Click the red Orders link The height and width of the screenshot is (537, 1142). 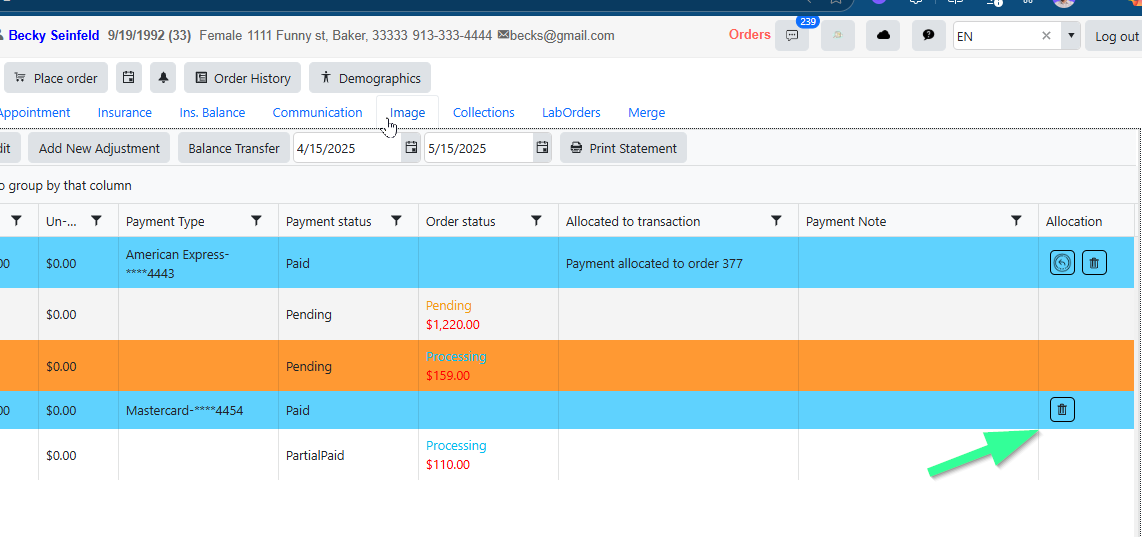[x=749, y=34]
